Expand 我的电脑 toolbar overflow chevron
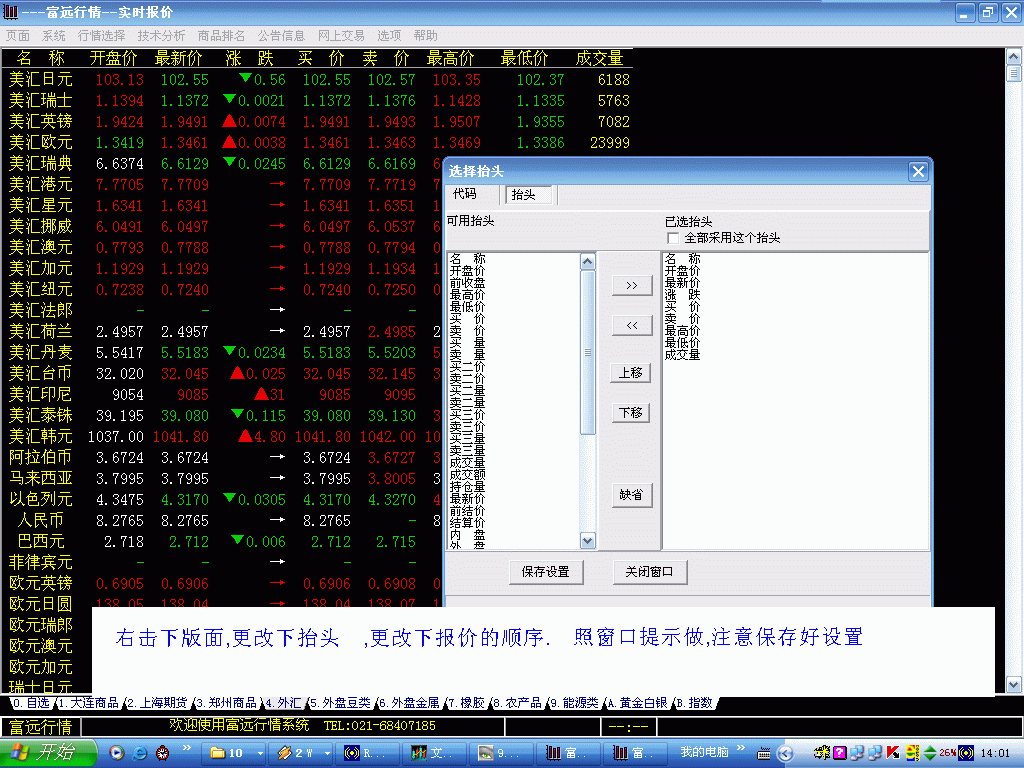The height and width of the screenshot is (768, 1024). click(740, 748)
